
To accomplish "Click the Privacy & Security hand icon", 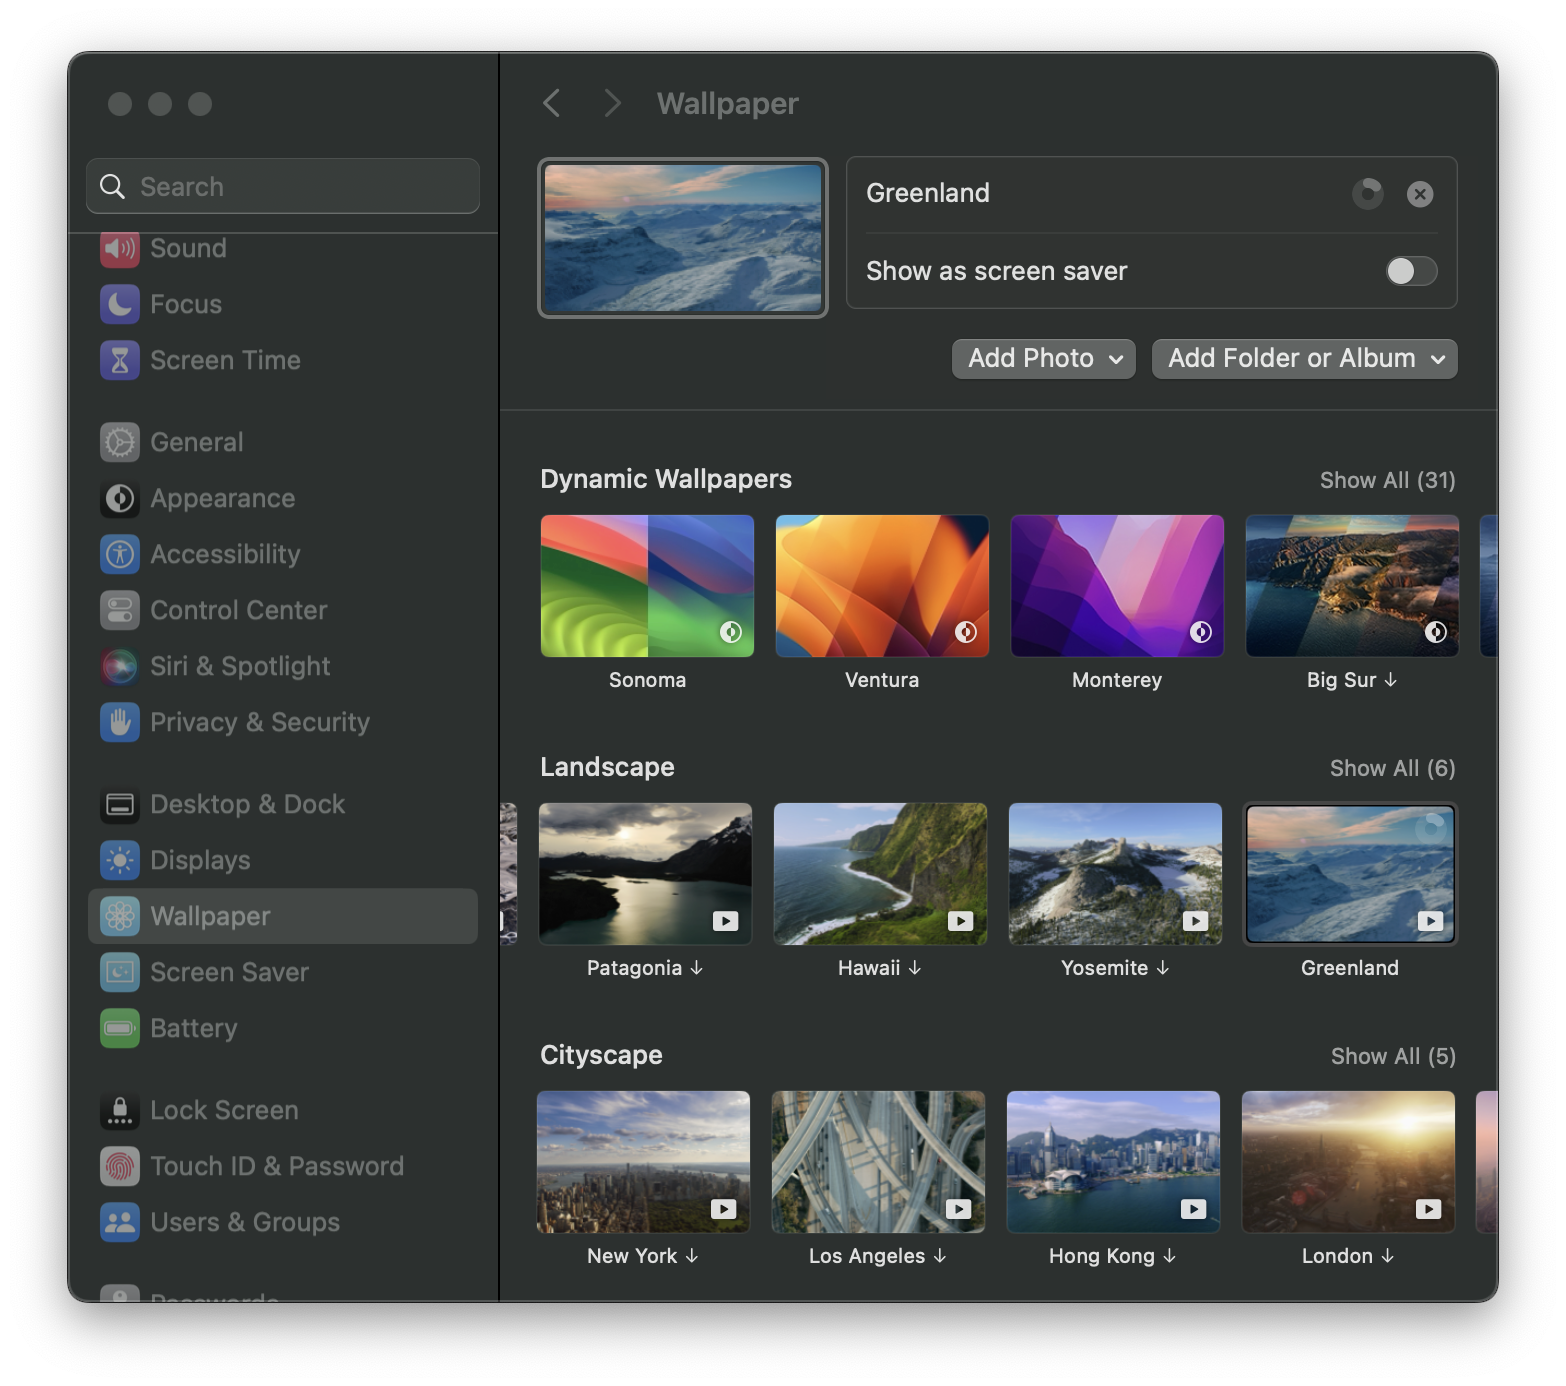I will 120,722.
